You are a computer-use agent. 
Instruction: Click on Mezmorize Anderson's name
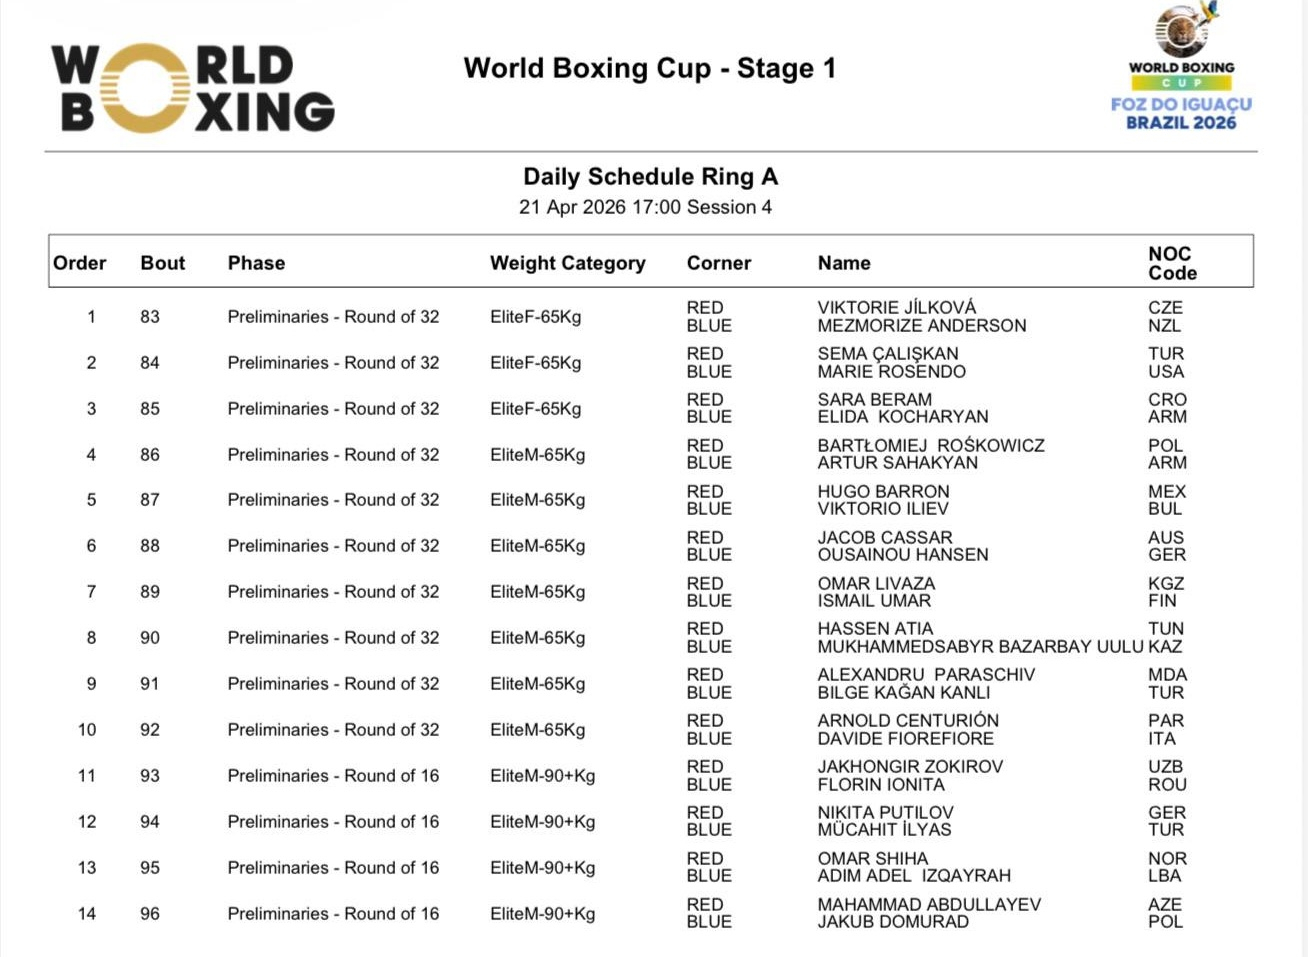[x=921, y=326]
